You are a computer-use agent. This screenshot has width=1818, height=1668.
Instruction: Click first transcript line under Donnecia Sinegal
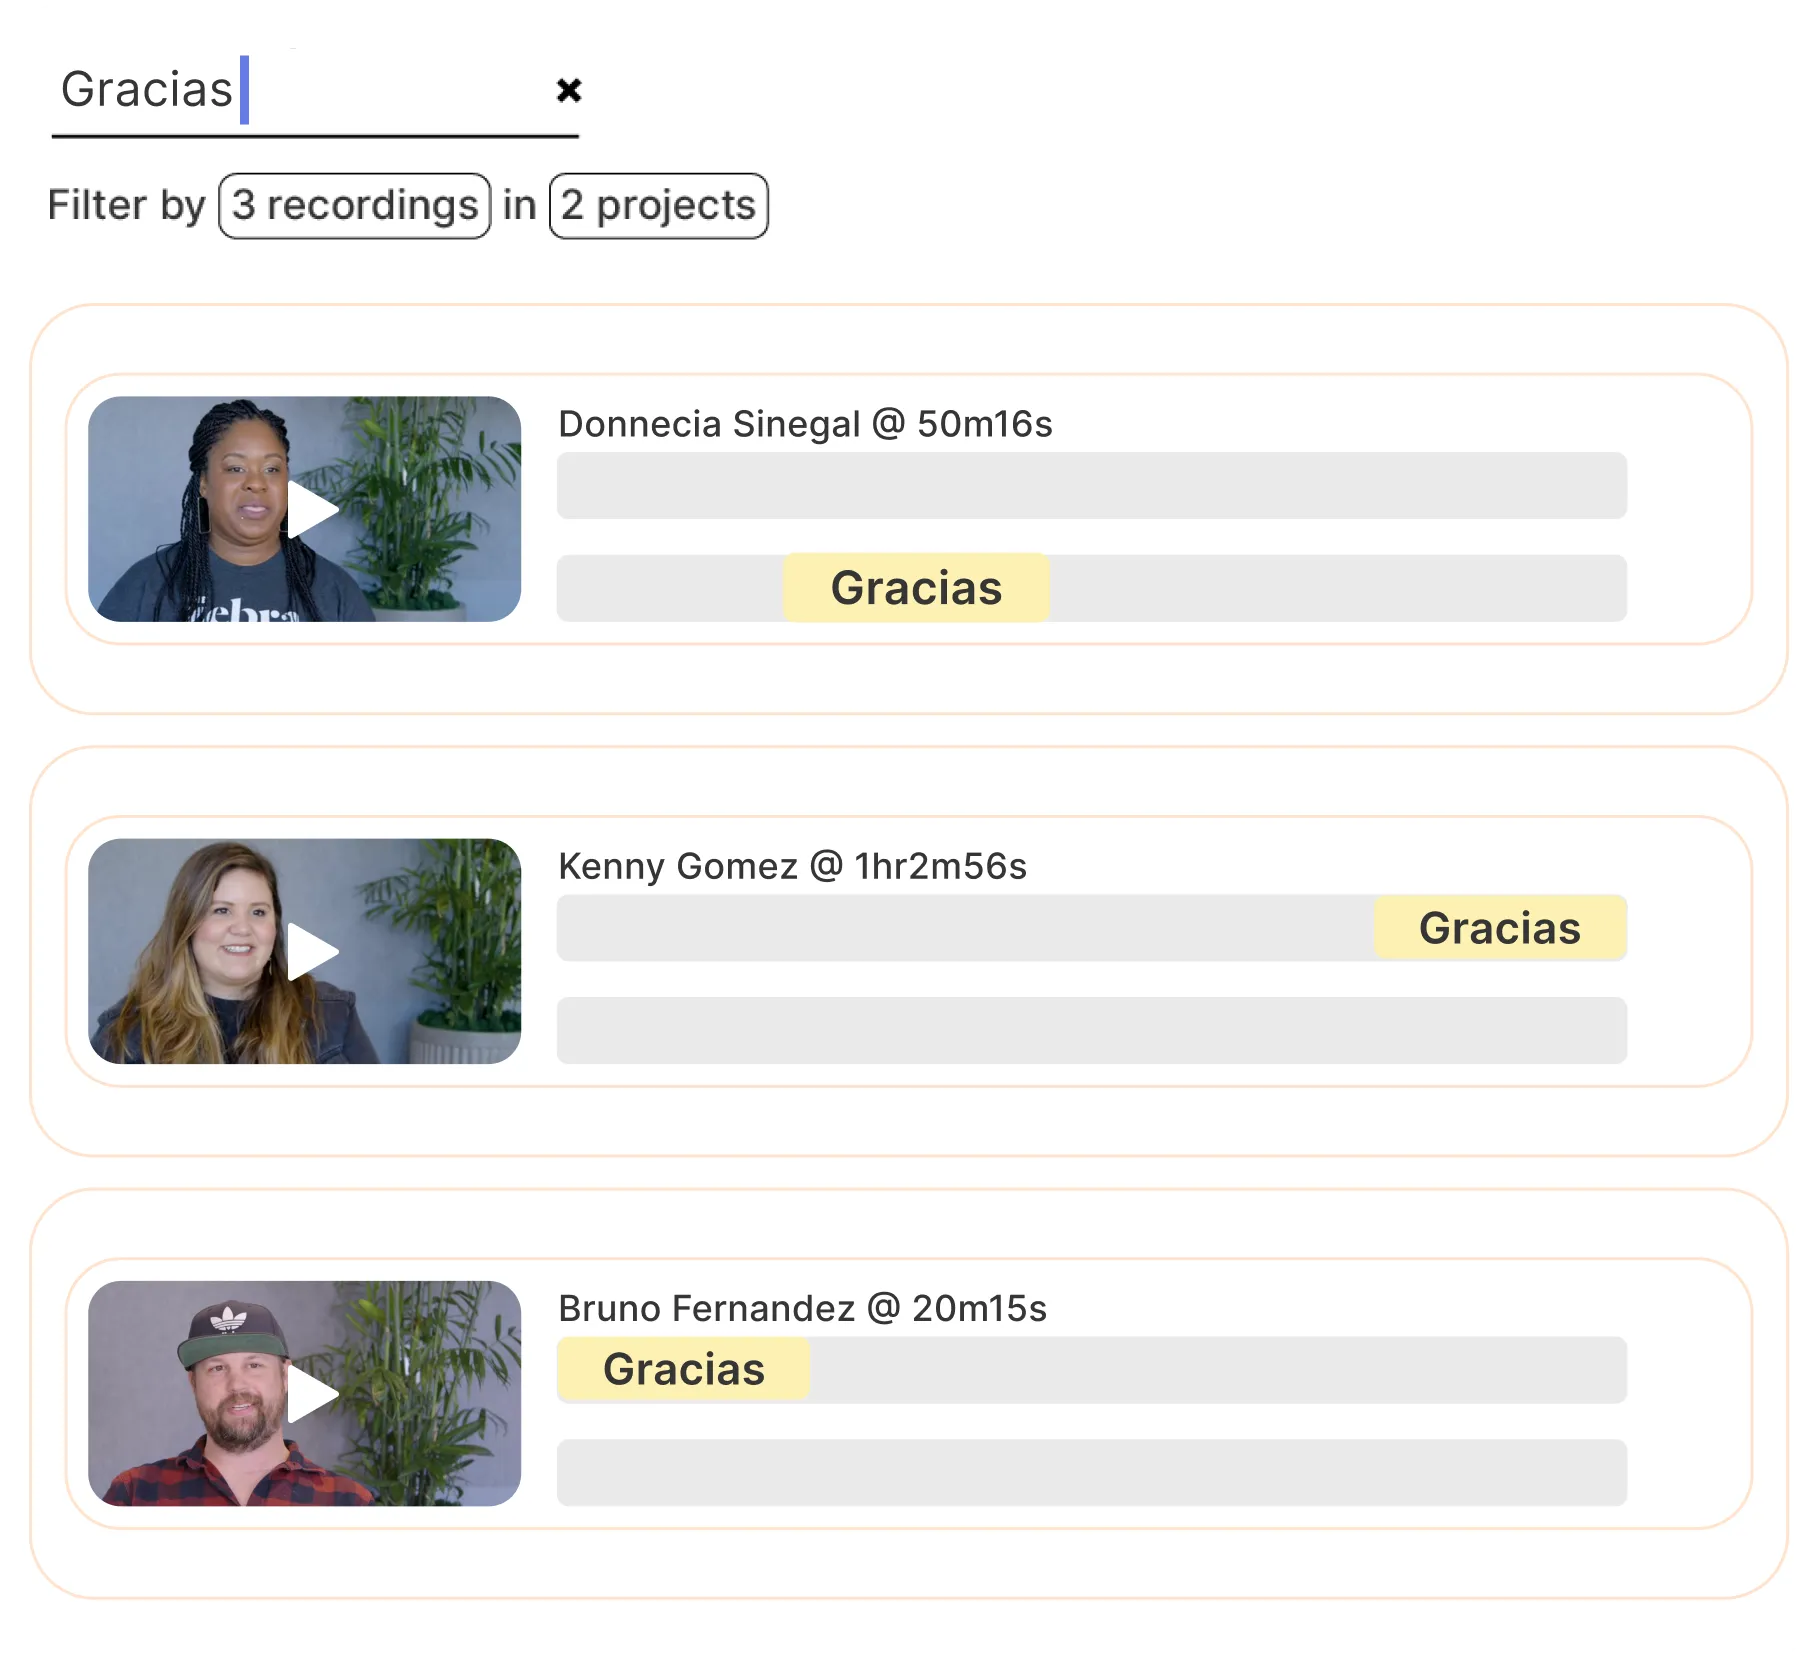pyautogui.click(x=1092, y=485)
